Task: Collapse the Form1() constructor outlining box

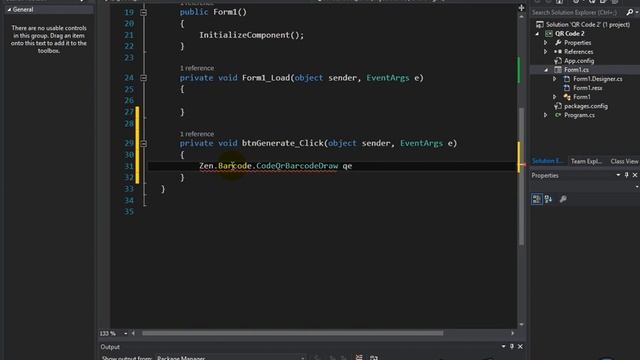Action: click(143, 12)
